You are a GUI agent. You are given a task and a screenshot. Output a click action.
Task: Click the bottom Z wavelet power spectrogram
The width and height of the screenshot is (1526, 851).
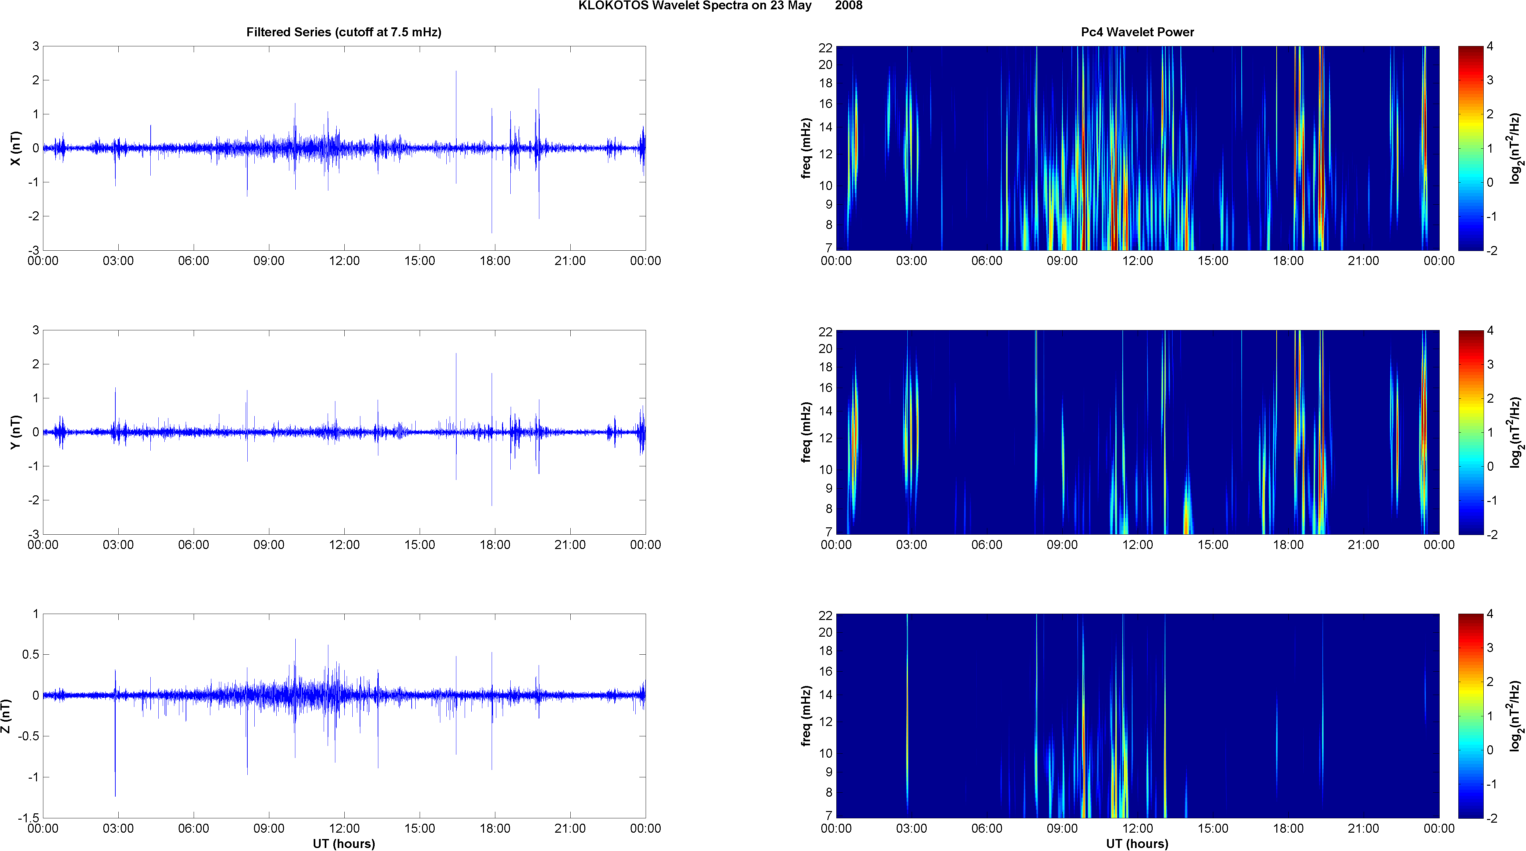pos(1137,716)
